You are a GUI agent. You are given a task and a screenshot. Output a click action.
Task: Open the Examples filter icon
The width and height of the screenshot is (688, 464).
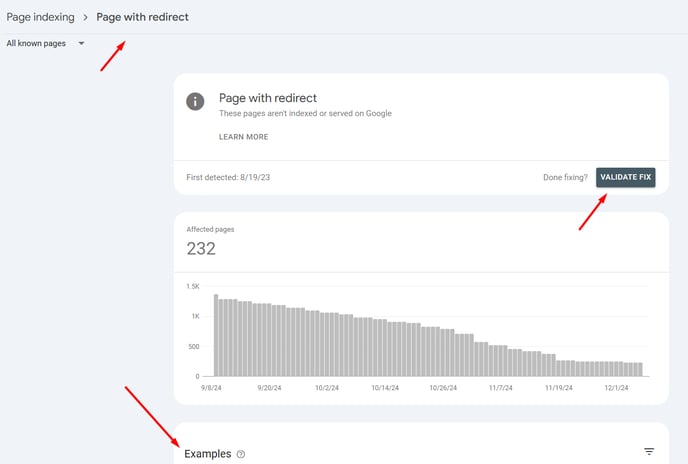click(649, 451)
